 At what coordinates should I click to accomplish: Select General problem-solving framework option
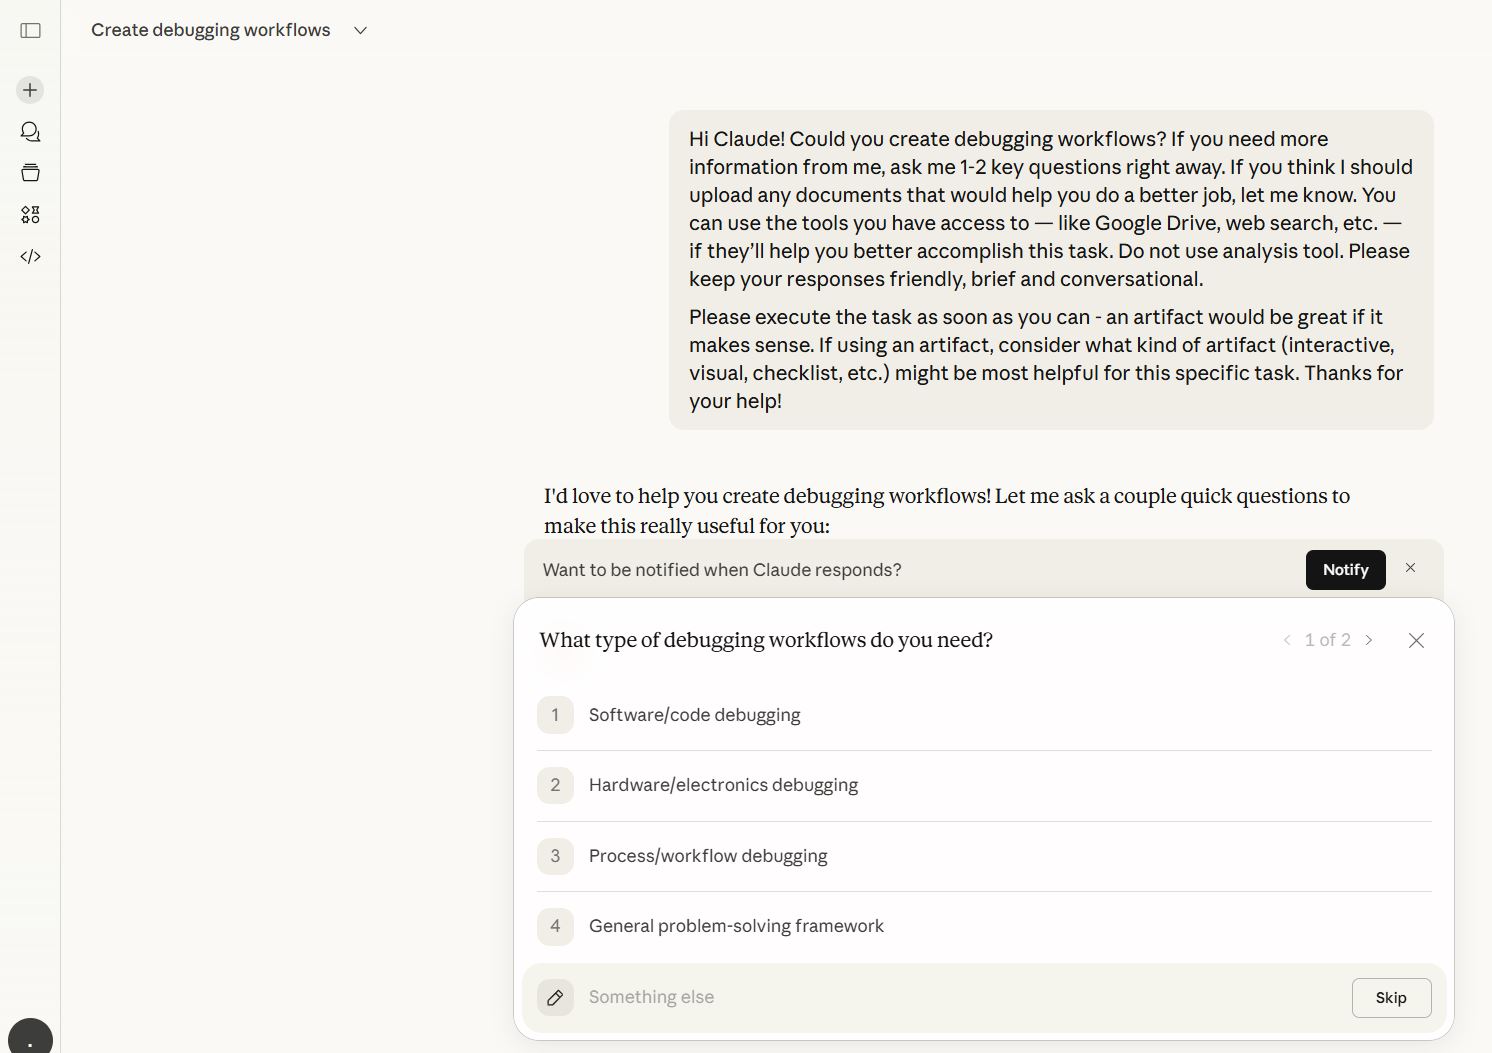736,926
